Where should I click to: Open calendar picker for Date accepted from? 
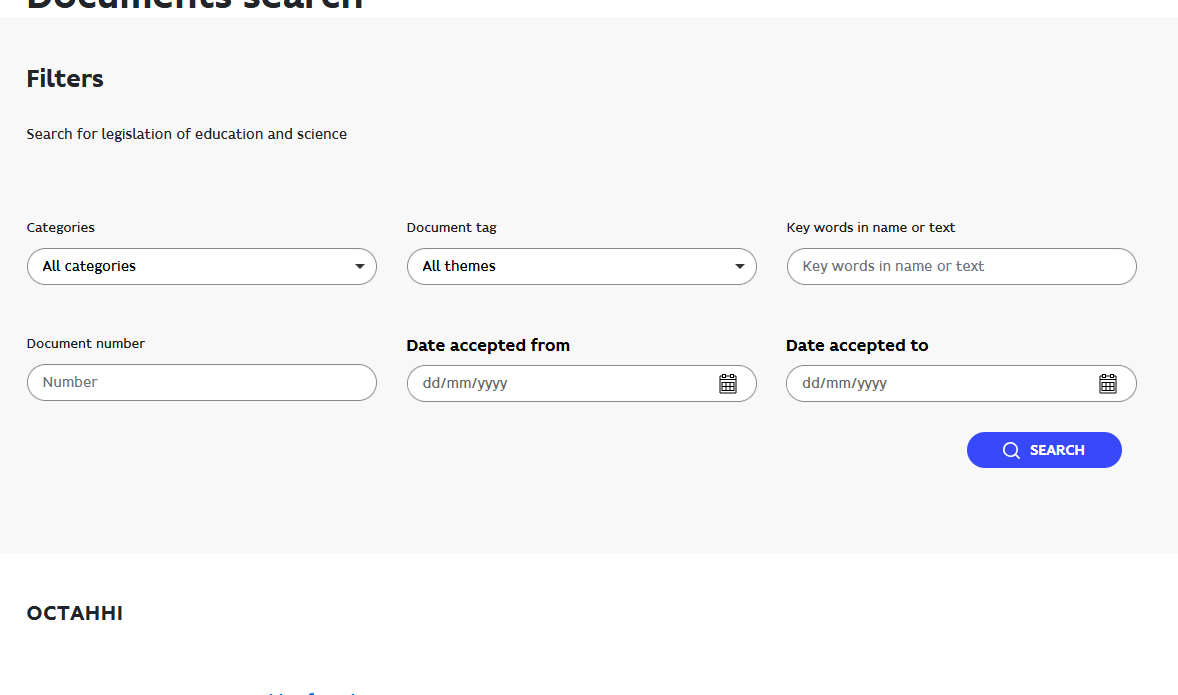point(728,384)
